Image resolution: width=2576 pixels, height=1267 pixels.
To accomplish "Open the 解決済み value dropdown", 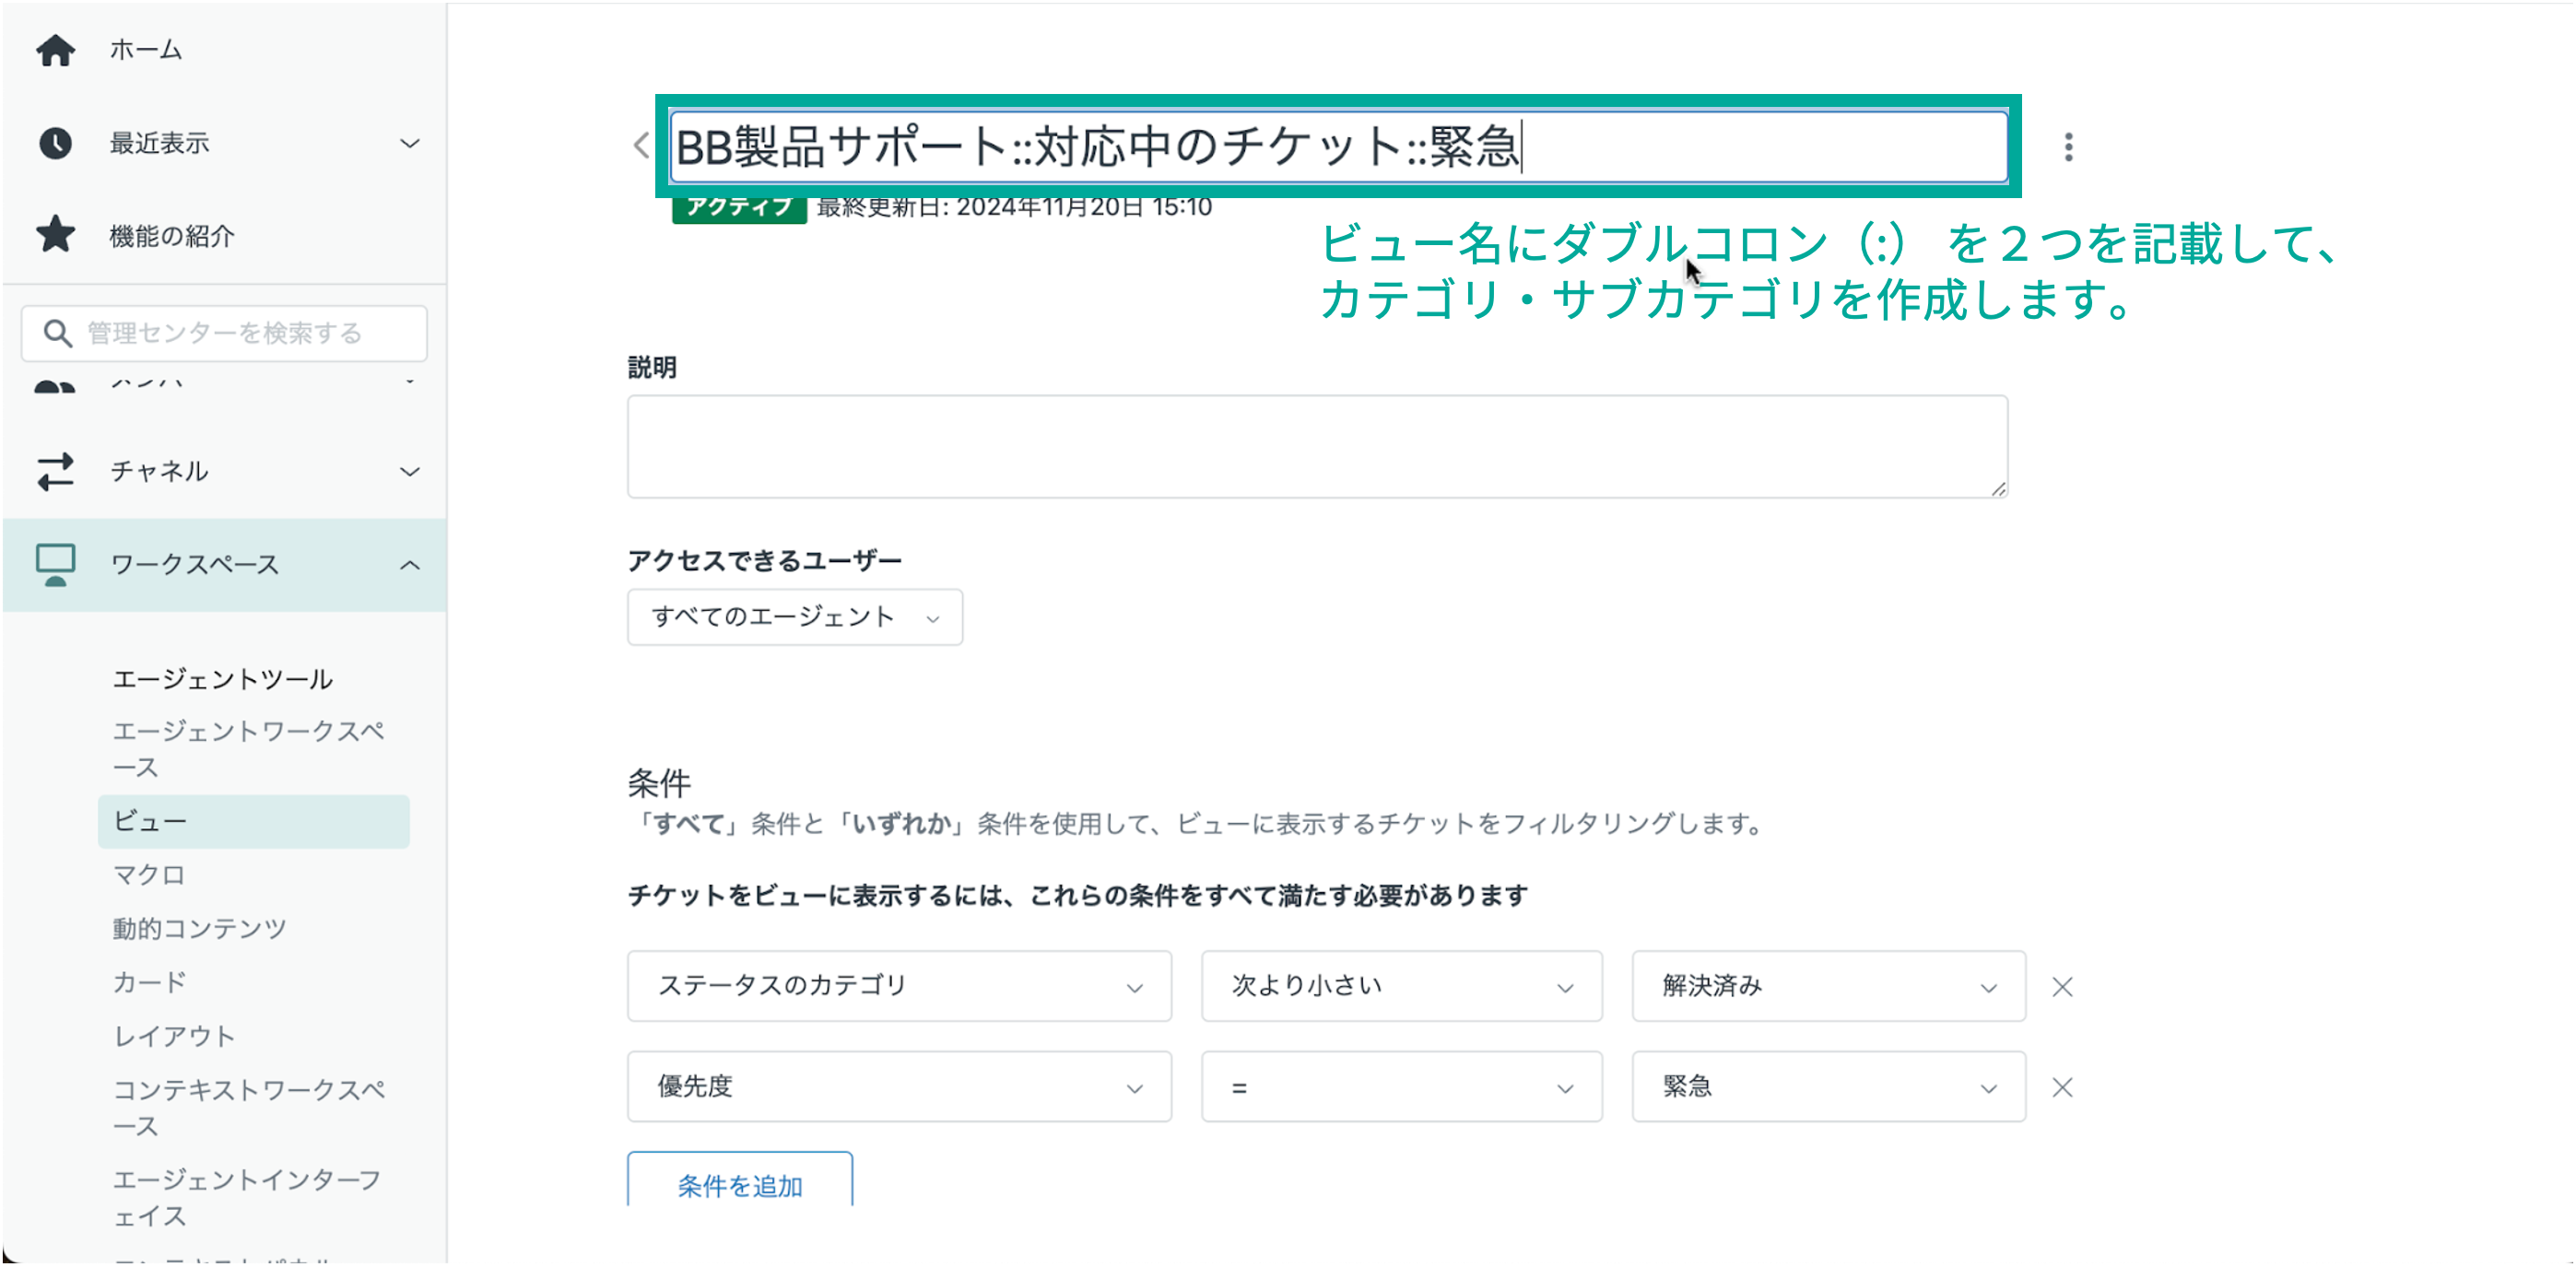I will click(x=1827, y=986).
